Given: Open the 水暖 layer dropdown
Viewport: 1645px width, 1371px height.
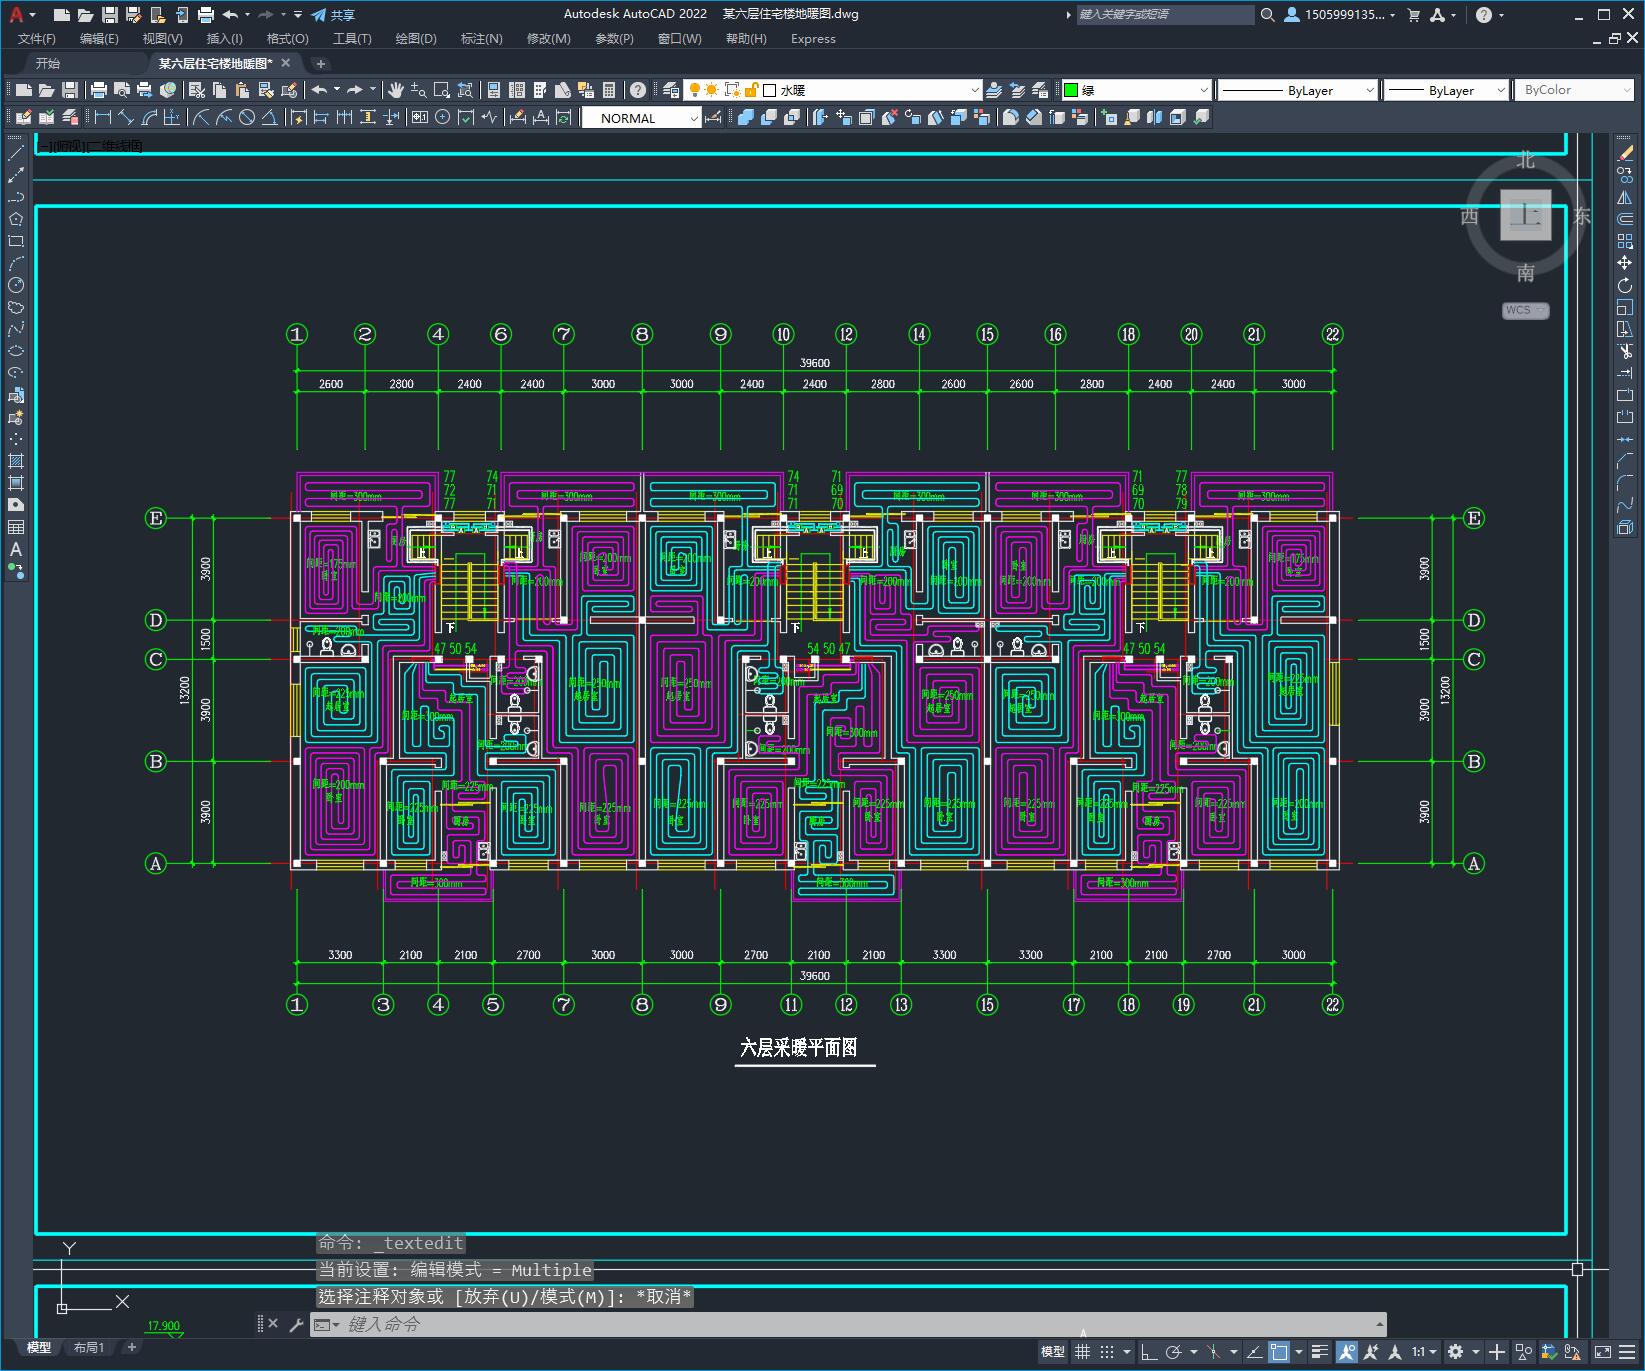Looking at the screenshot, I should click(975, 90).
